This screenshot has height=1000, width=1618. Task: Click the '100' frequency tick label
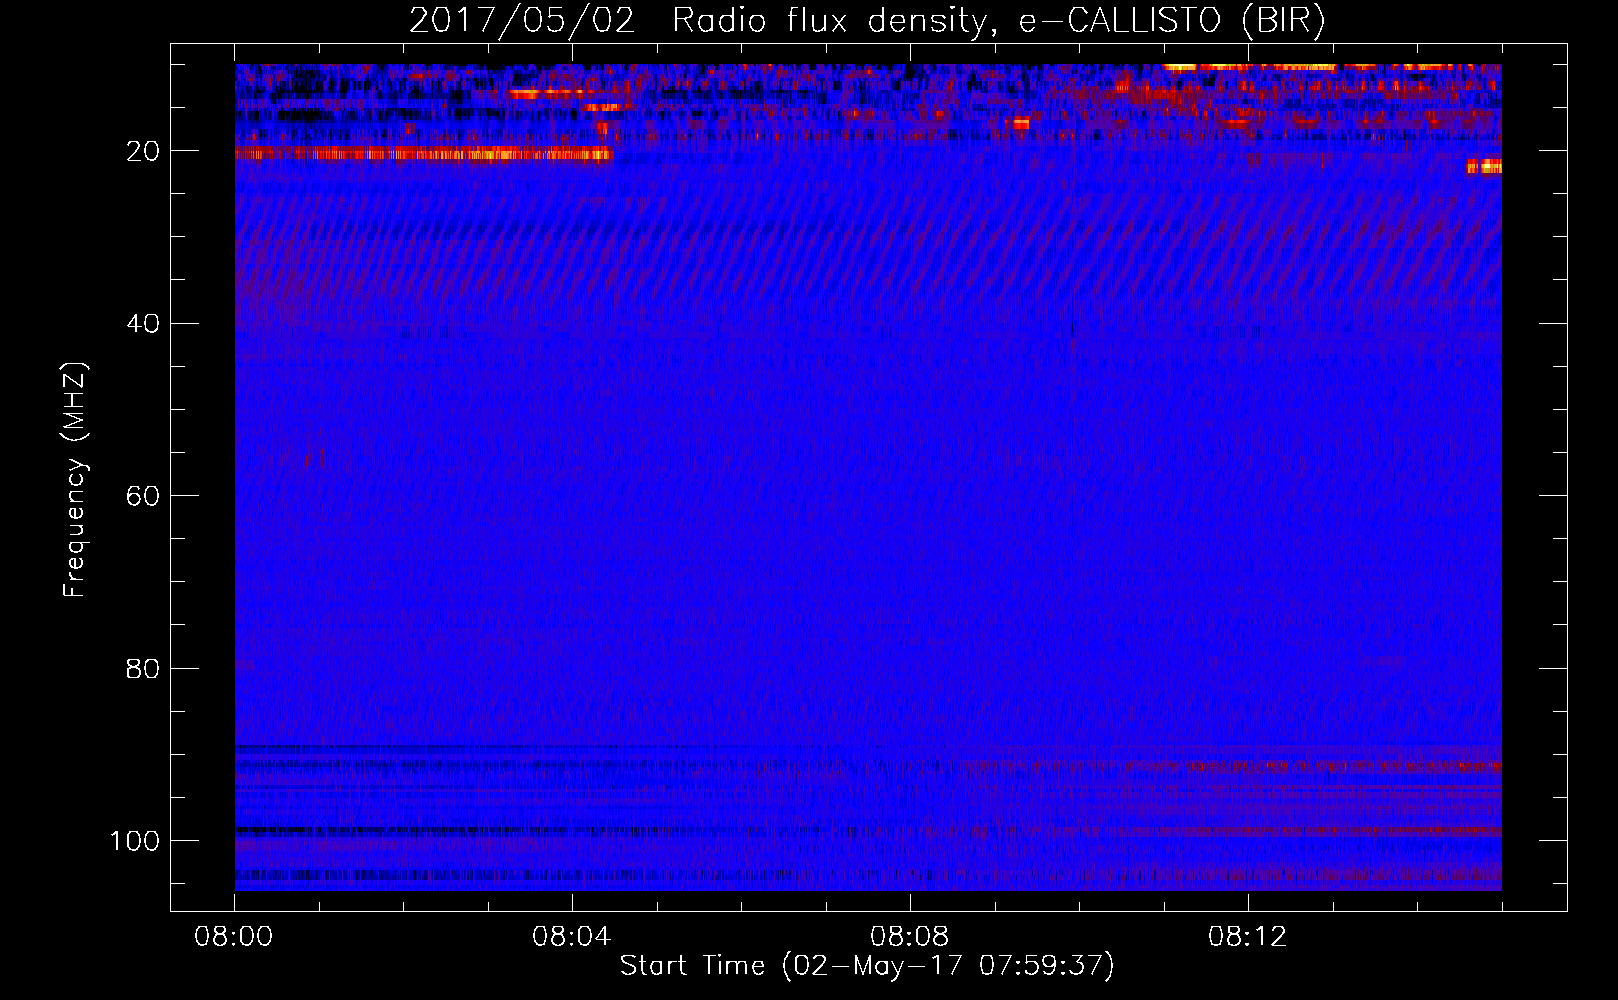pos(135,841)
